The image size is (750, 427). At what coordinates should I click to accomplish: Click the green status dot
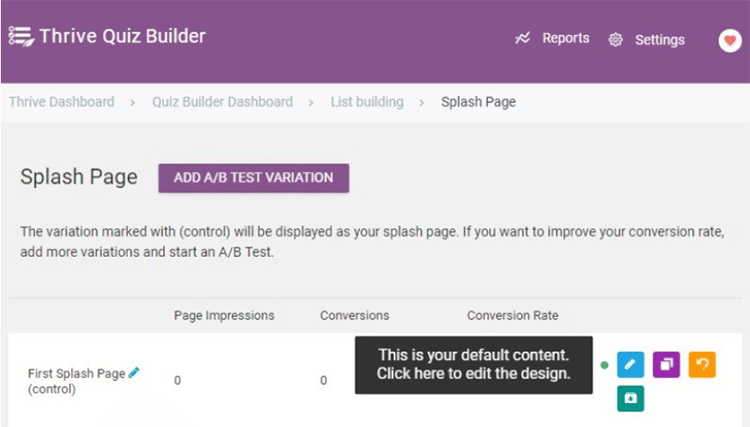coord(604,365)
